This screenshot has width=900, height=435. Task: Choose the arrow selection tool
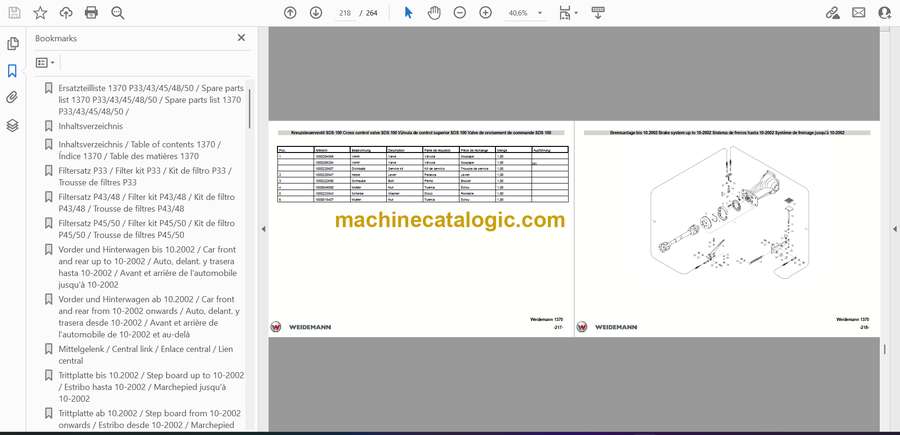pos(408,13)
